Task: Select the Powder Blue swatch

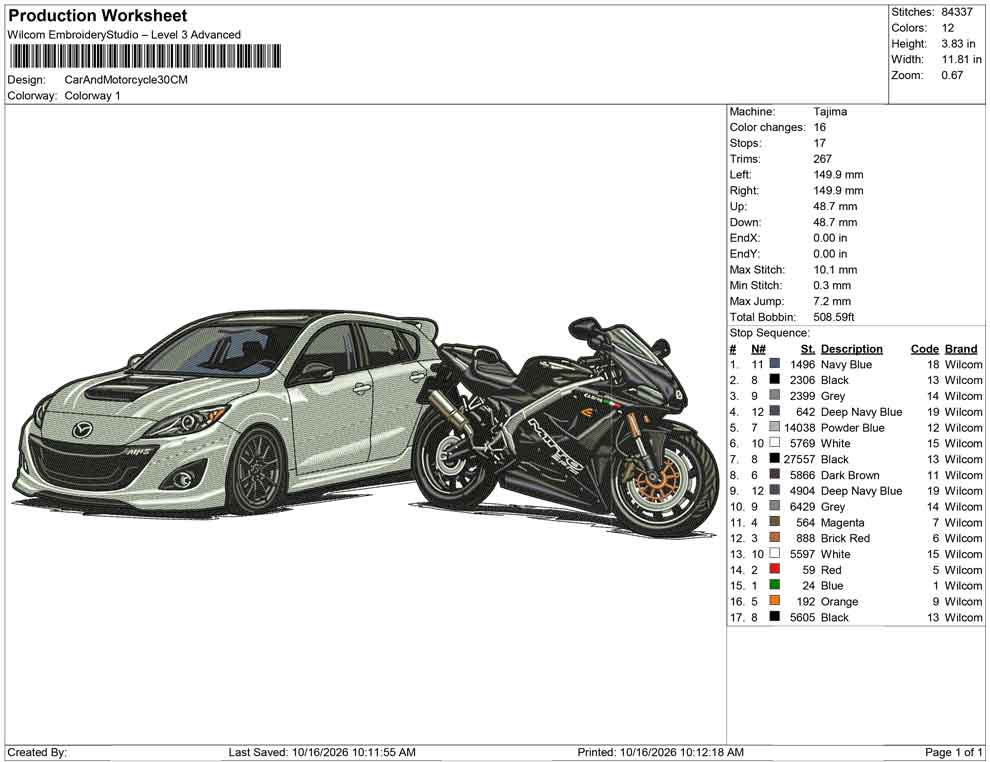Action: pos(774,427)
